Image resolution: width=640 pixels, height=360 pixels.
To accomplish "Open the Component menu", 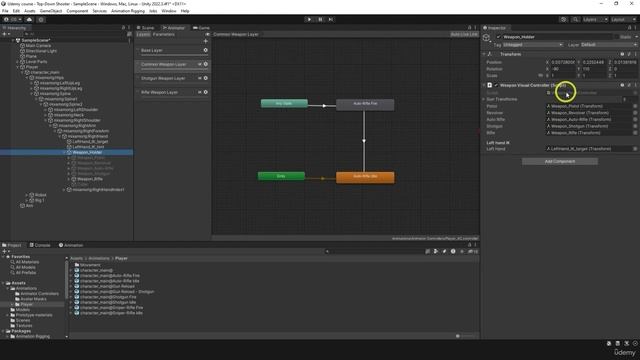I will 77,11.
